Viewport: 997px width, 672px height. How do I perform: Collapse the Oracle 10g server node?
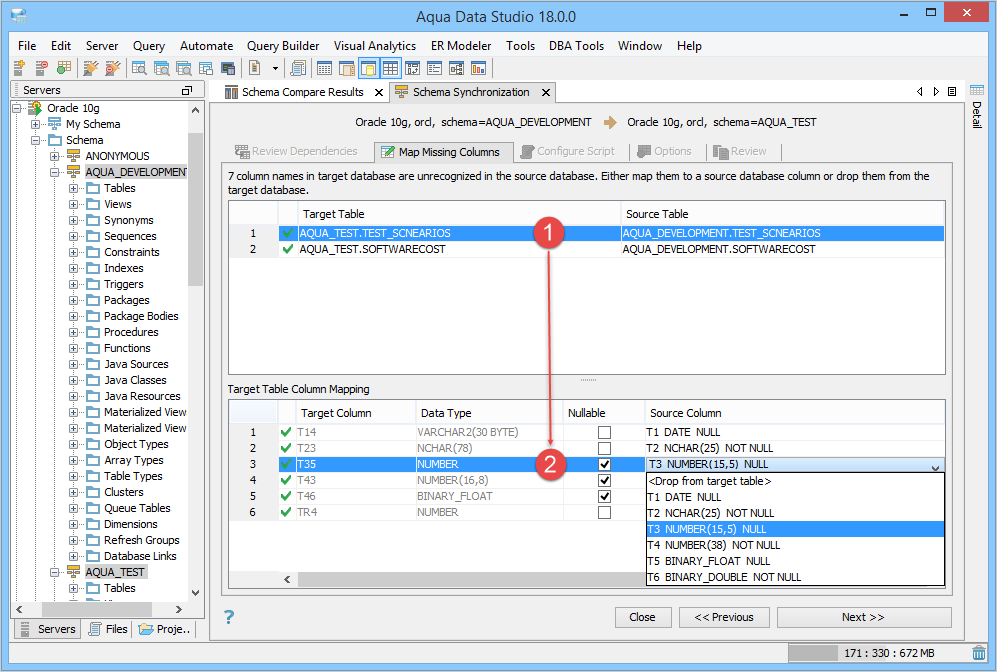click(17, 108)
